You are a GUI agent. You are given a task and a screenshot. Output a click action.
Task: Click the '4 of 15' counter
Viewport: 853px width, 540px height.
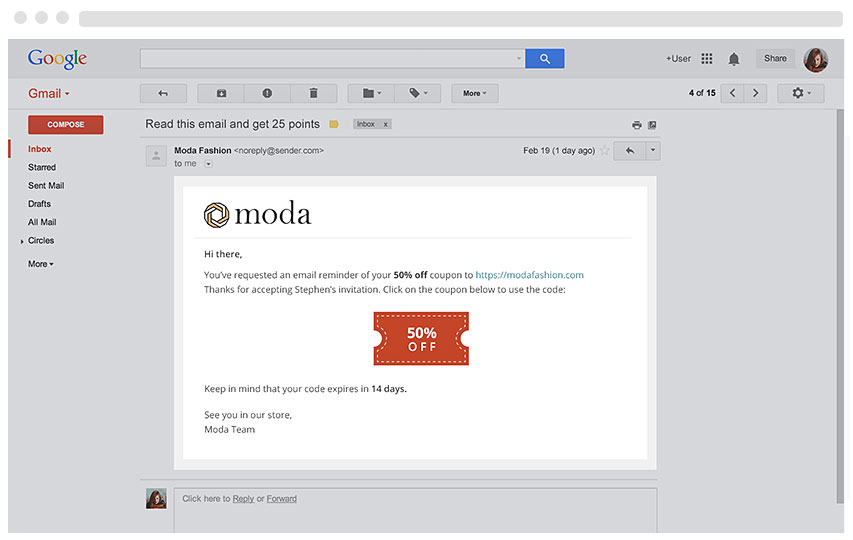(x=702, y=93)
